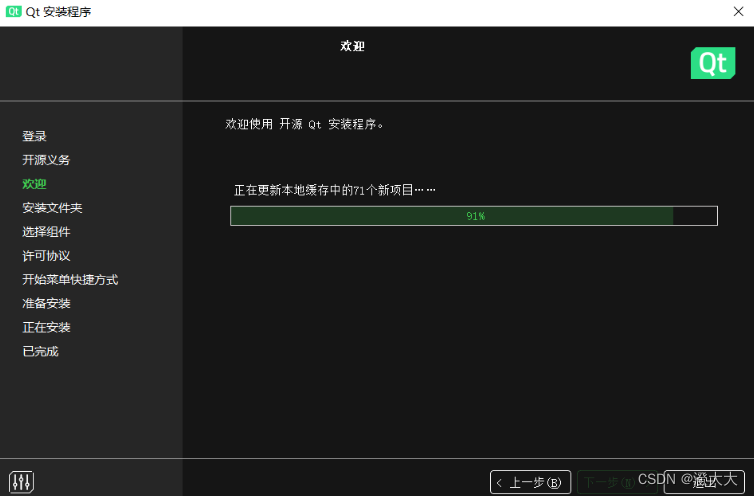Open installer settings sliders icon
Viewport: 754px width, 496px height.
21,482
